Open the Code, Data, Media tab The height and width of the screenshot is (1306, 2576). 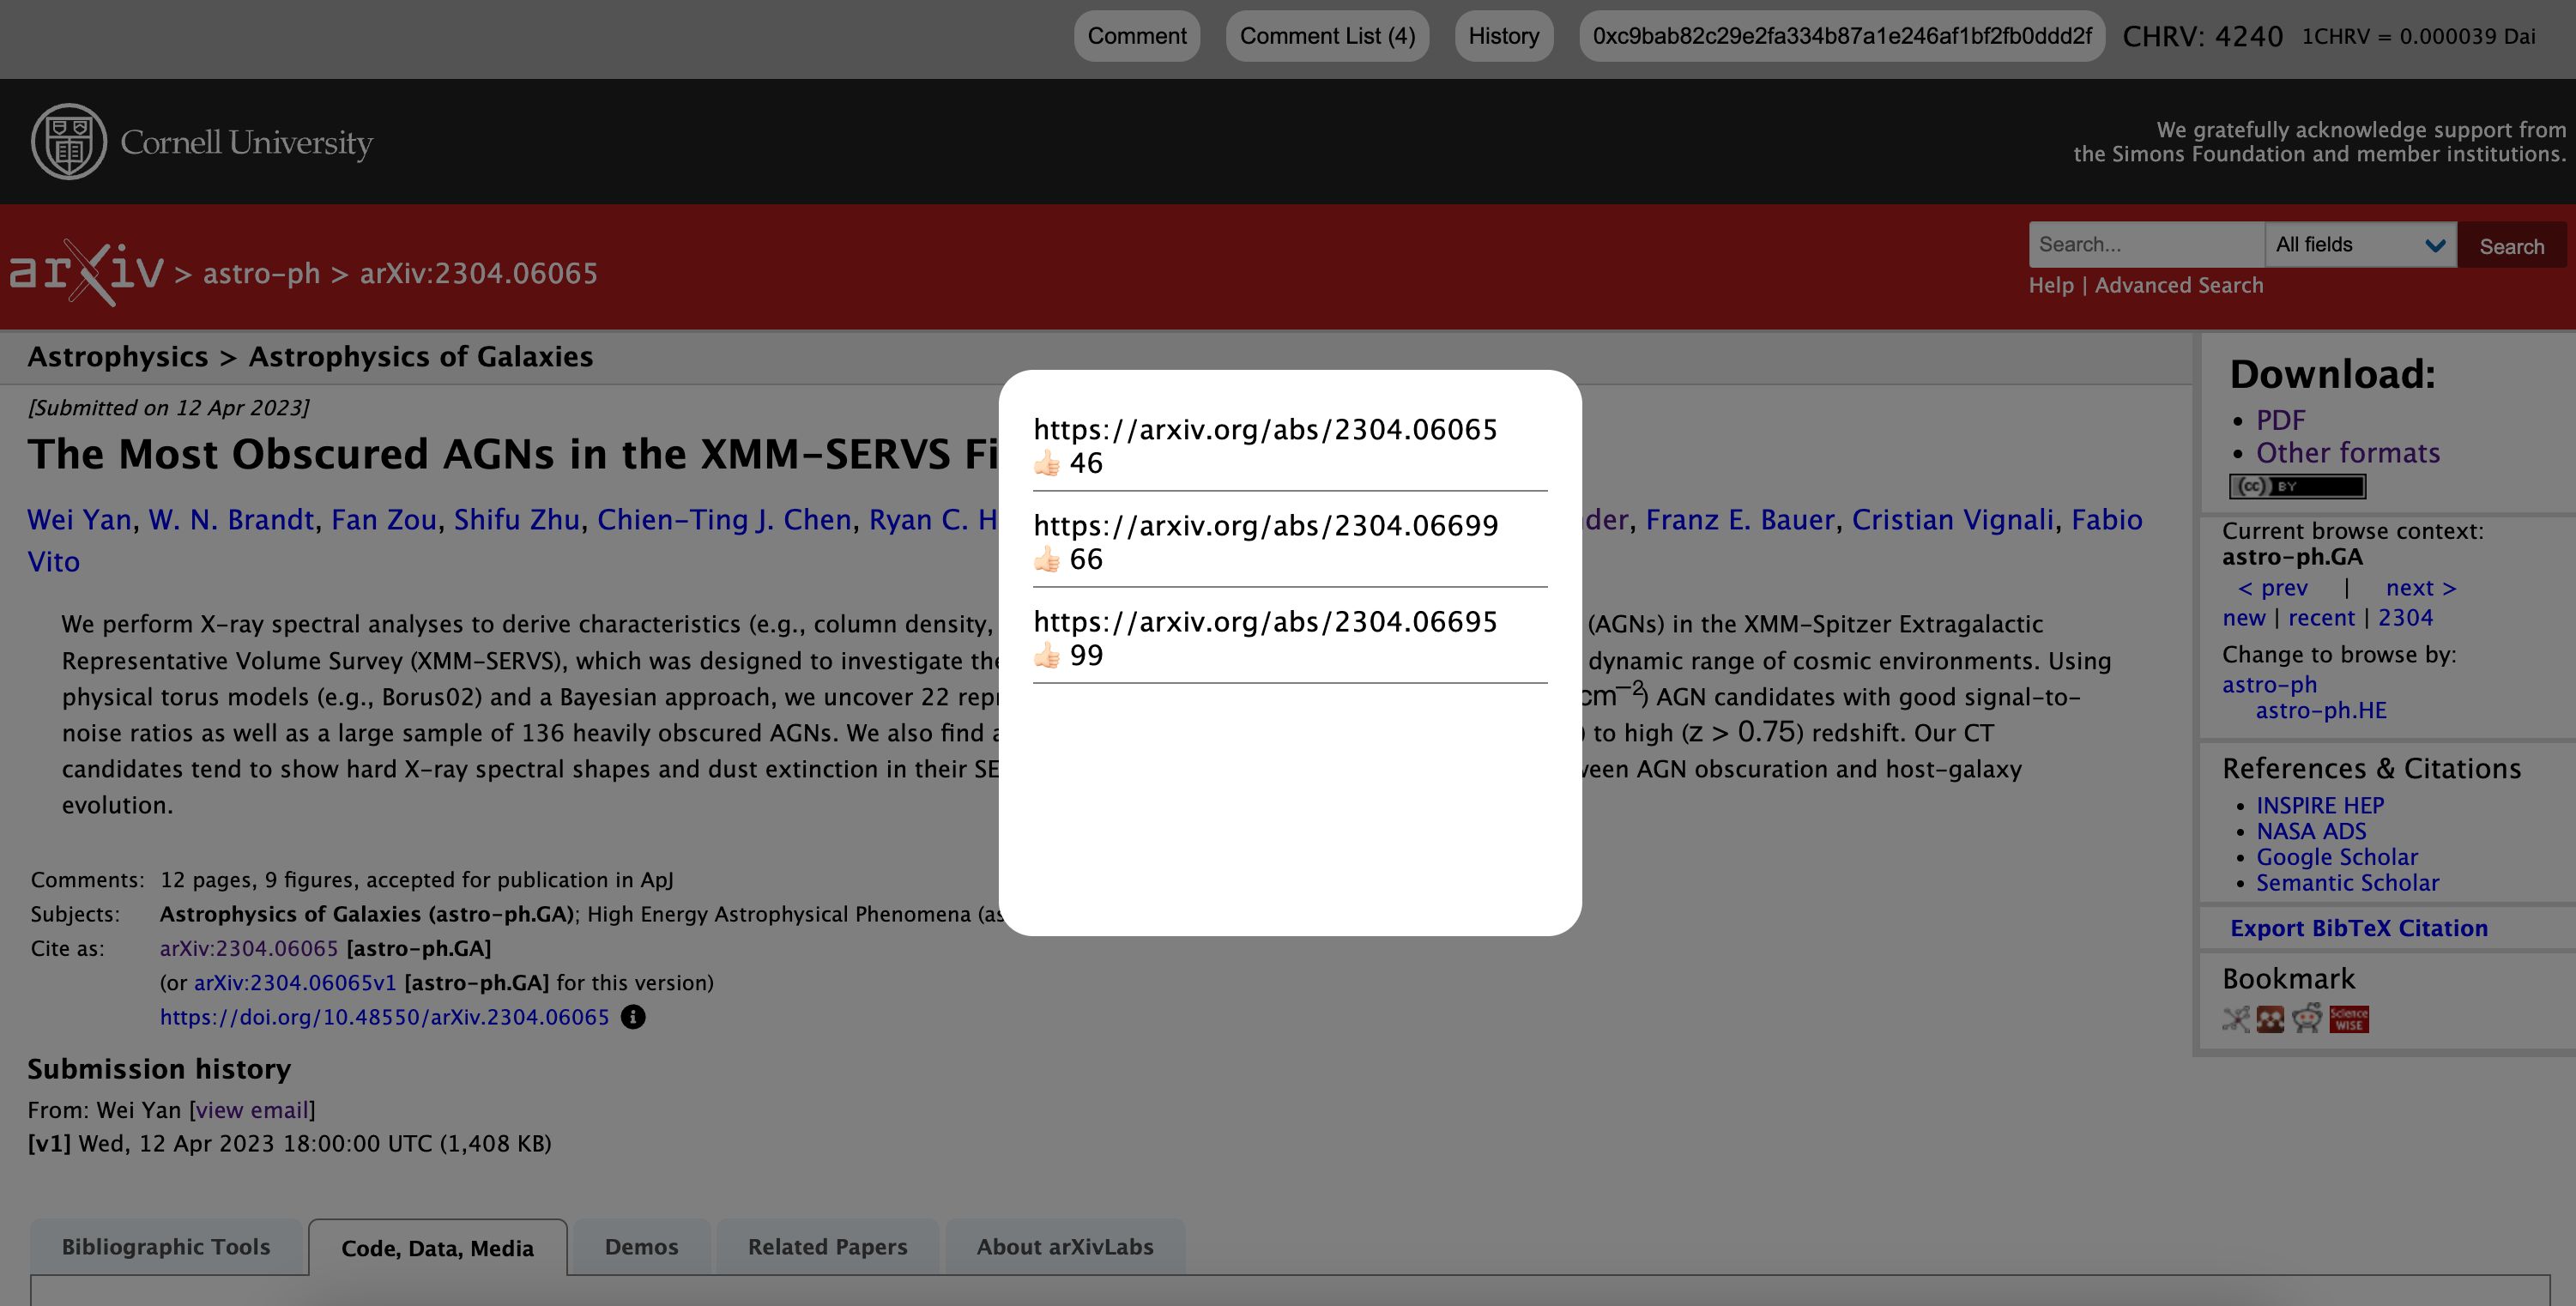click(436, 1246)
